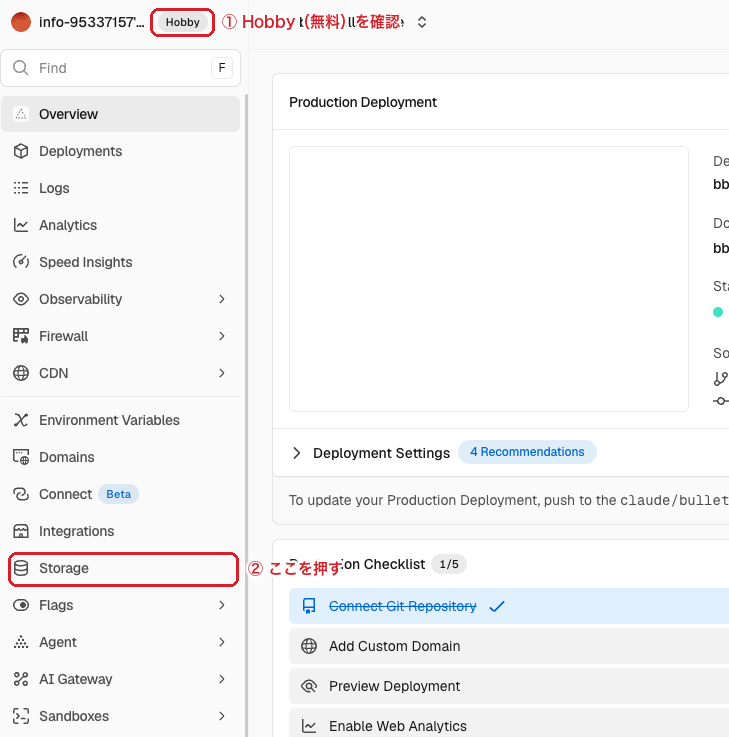
Task: Click the Agent dotted triangle icon
Action: click(x=21, y=642)
